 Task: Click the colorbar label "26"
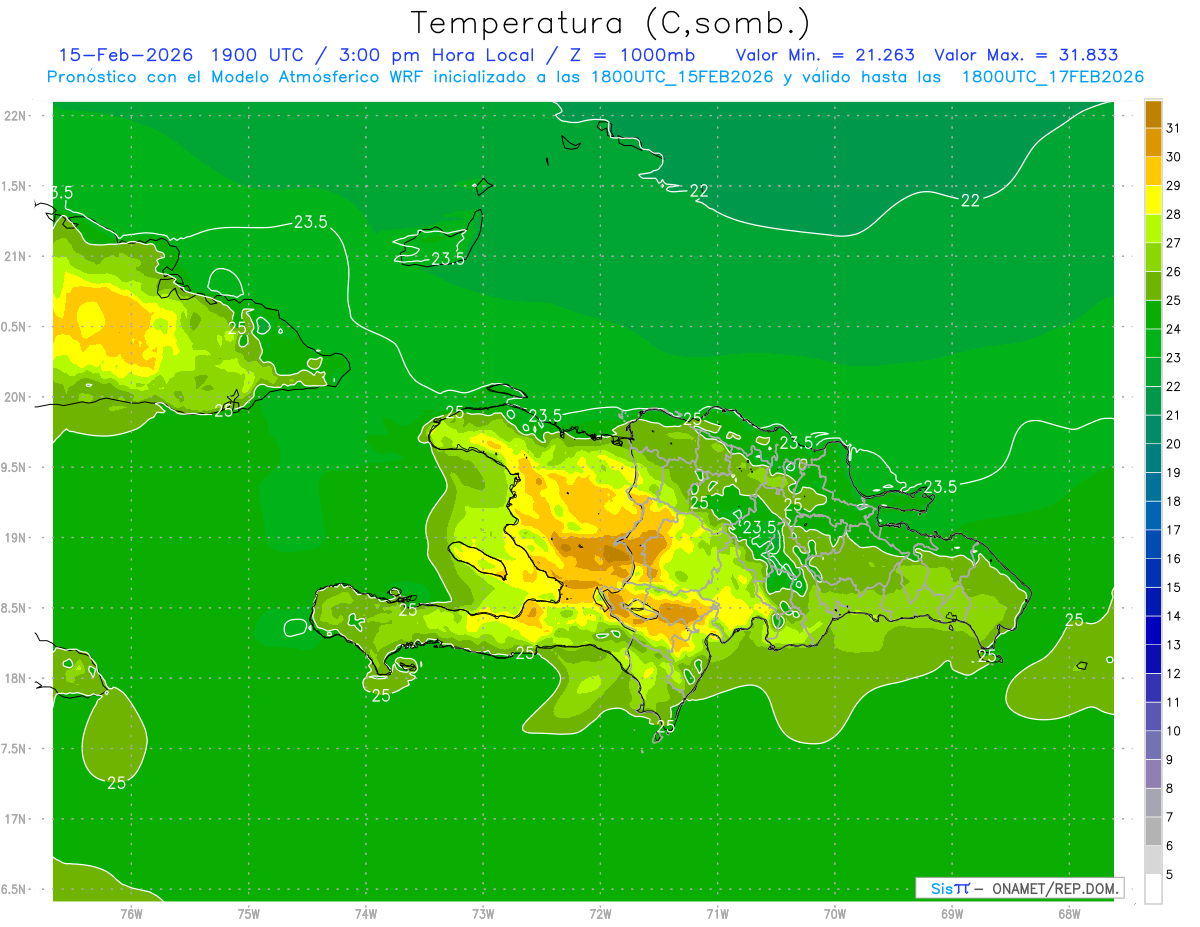coord(1173,272)
